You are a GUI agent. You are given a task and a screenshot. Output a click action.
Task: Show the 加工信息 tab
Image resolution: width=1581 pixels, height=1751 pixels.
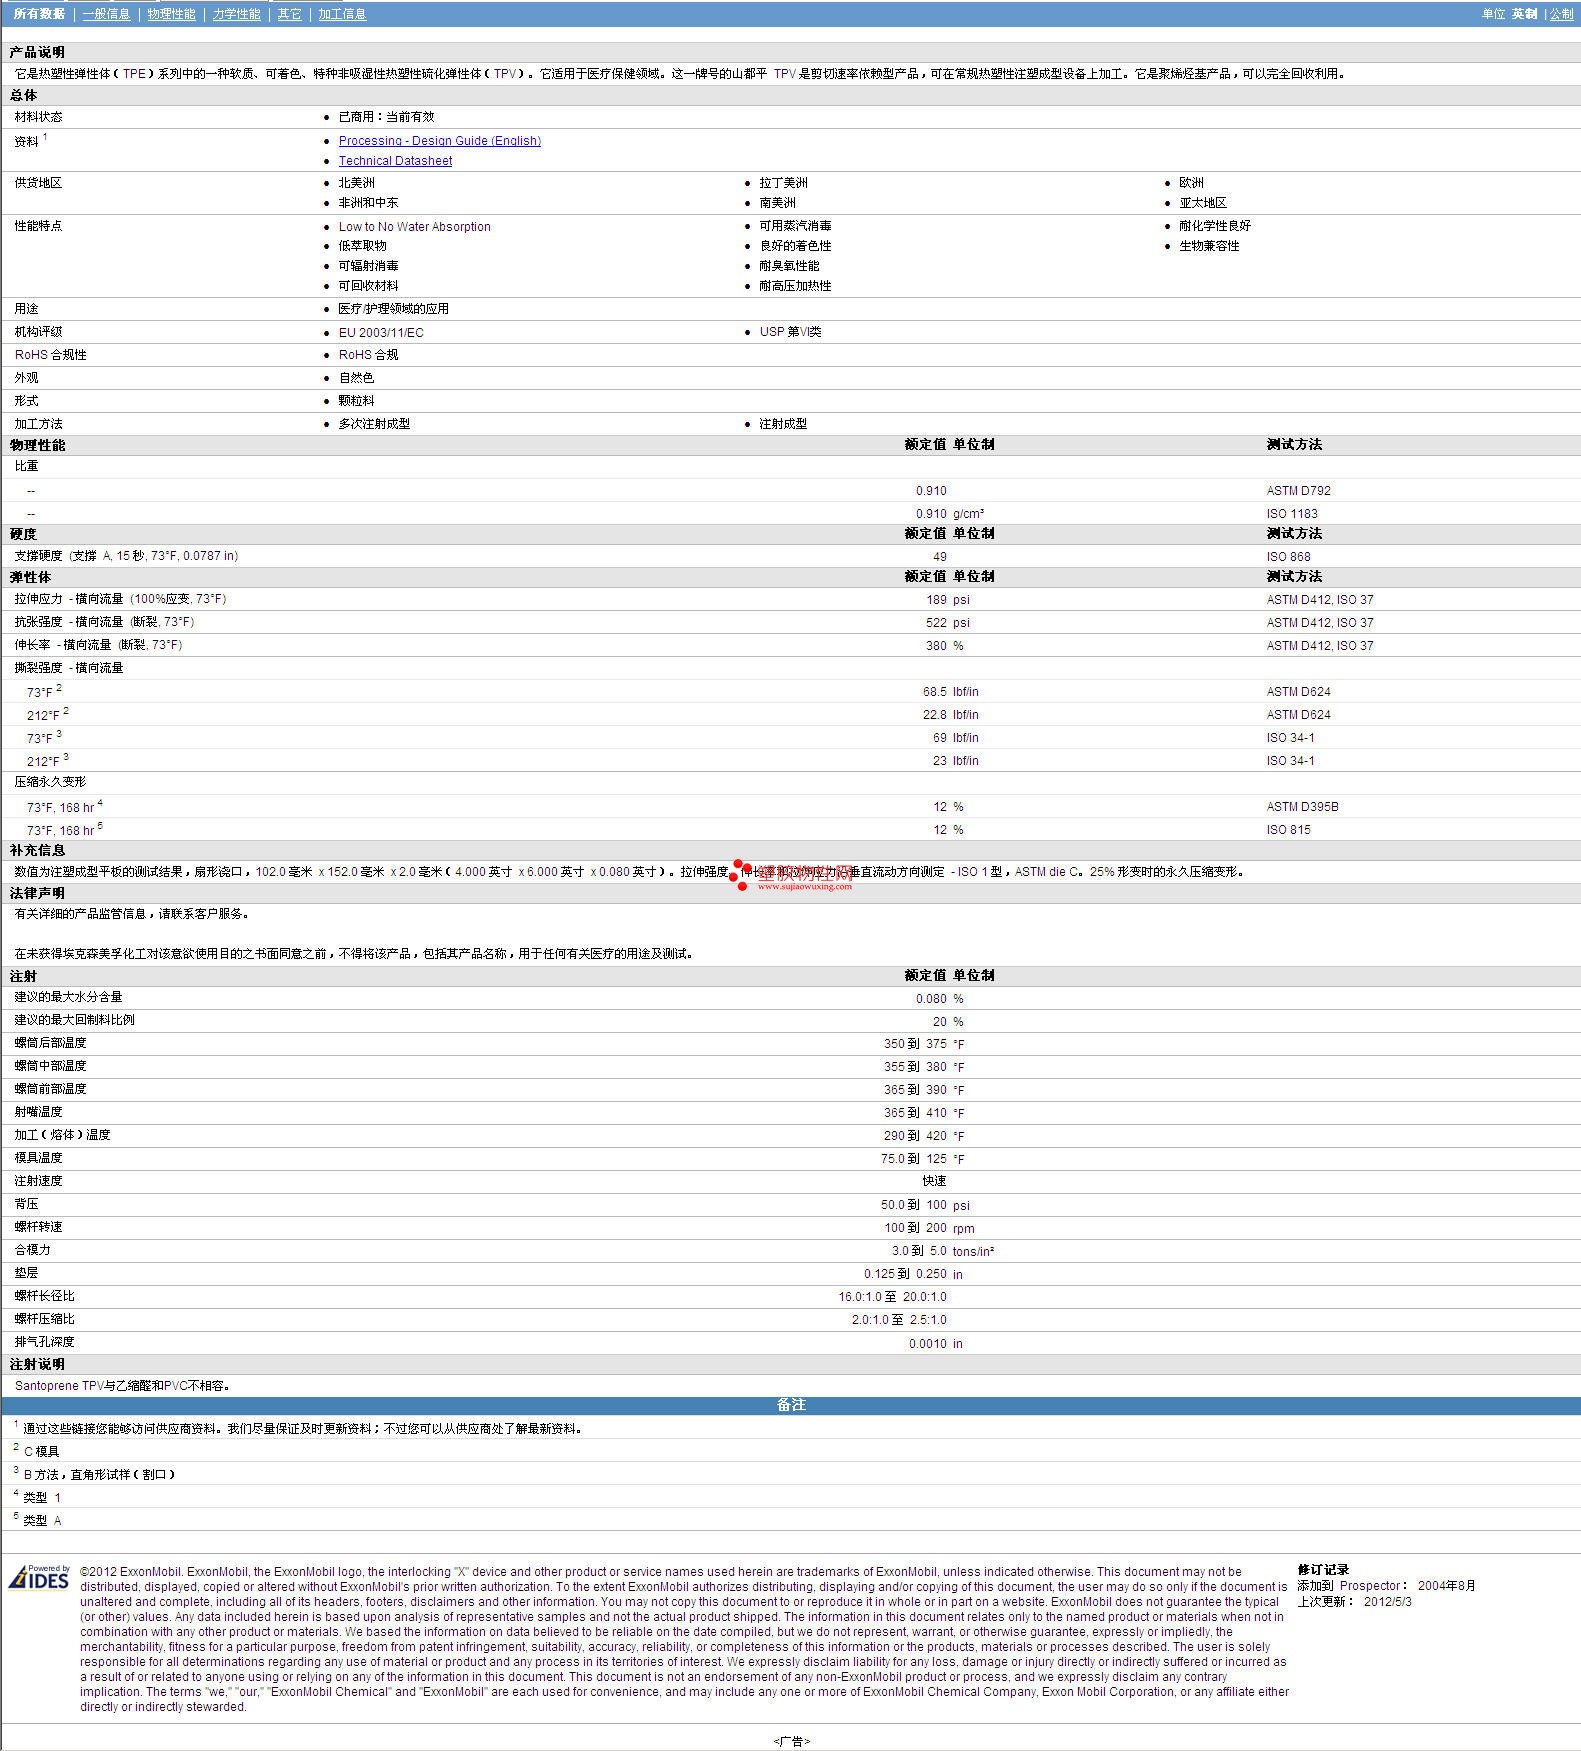click(x=342, y=14)
